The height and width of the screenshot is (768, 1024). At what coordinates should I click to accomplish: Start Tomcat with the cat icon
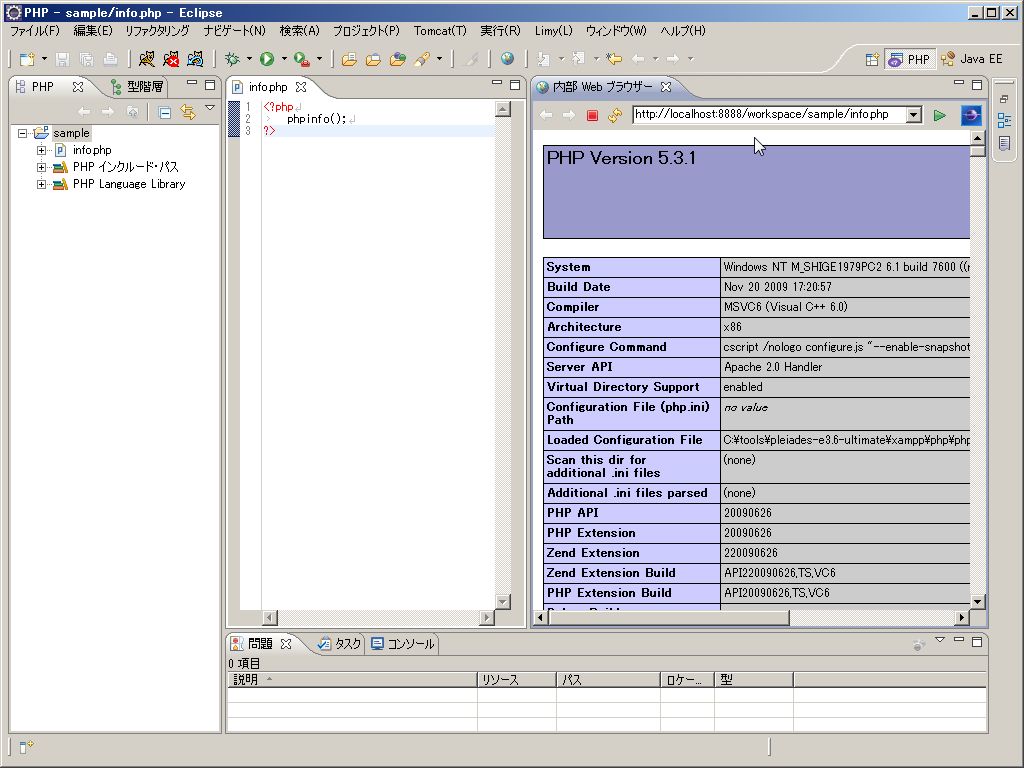pyautogui.click(x=147, y=59)
